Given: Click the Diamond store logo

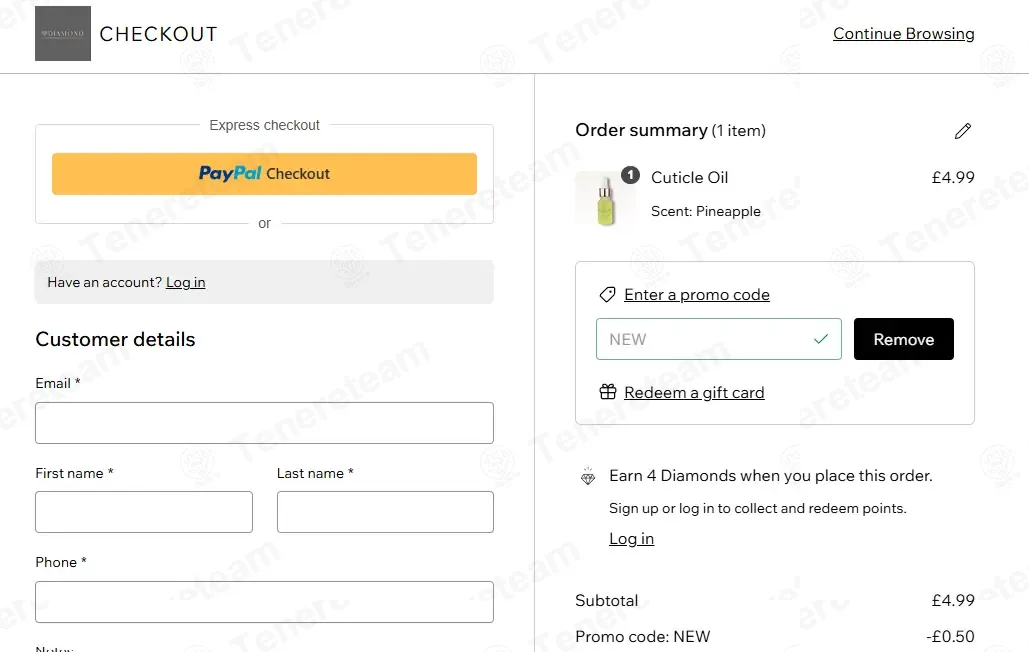Looking at the screenshot, I should click(x=63, y=33).
